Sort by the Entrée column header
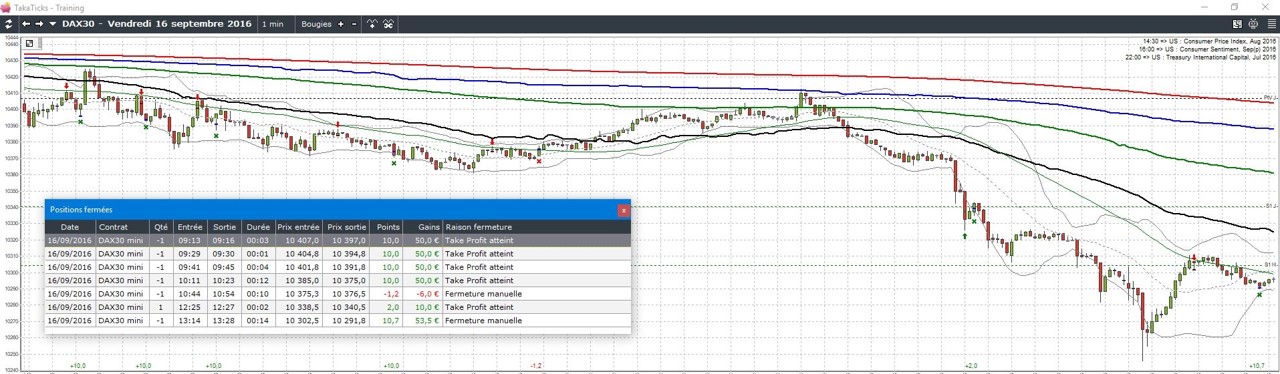This screenshot has height=374, width=1280. tap(190, 227)
